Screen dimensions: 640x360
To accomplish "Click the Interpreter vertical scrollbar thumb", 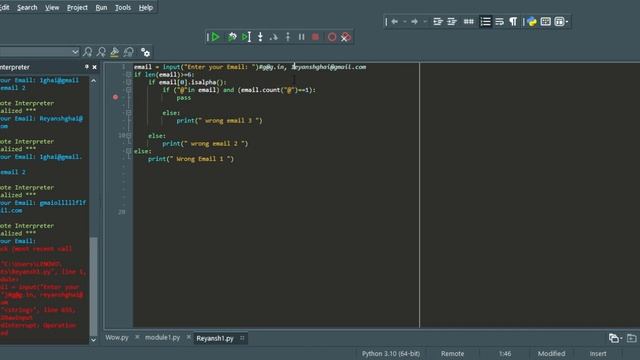I will [x=93, y=286].
